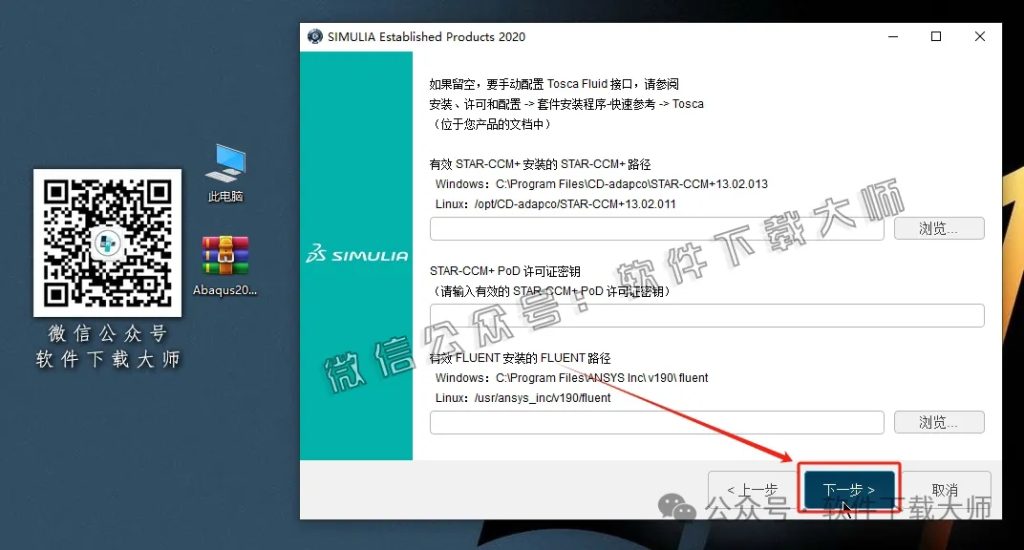Click 浏览 next to the FLUENT path
The image size is (1024, 550).
pyautogui.click(x=939, y=422)
